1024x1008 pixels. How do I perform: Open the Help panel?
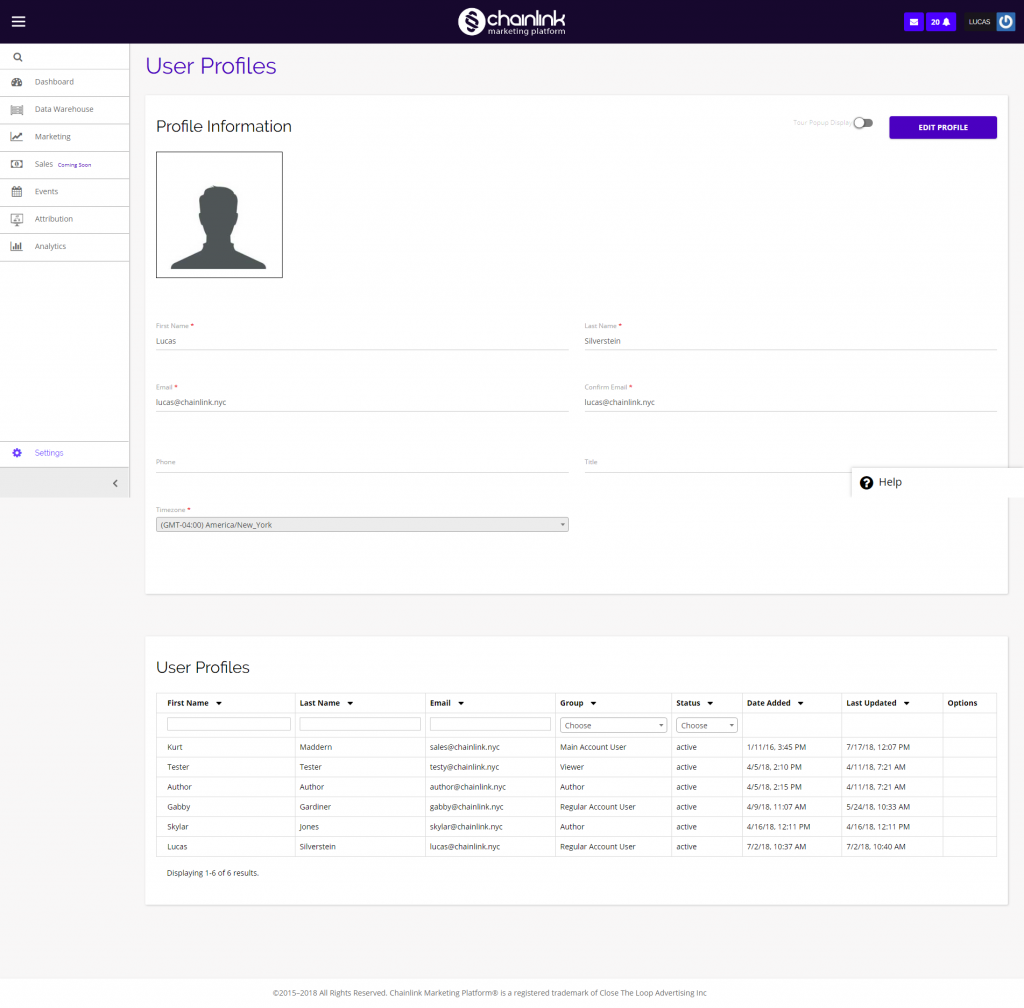[880, 482]
